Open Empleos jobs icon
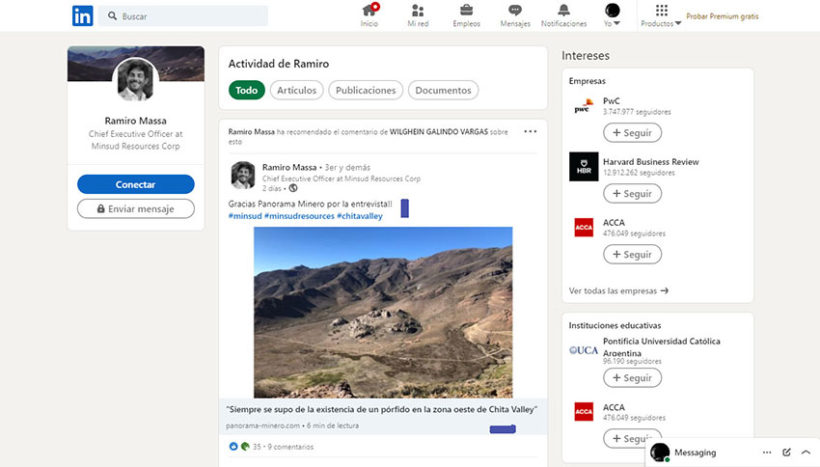The width and height of the screenshot is (820, 467). 466,11
